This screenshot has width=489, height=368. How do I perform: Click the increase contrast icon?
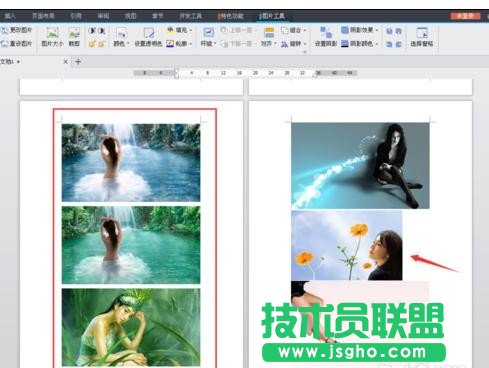click(x=92, y=31)
